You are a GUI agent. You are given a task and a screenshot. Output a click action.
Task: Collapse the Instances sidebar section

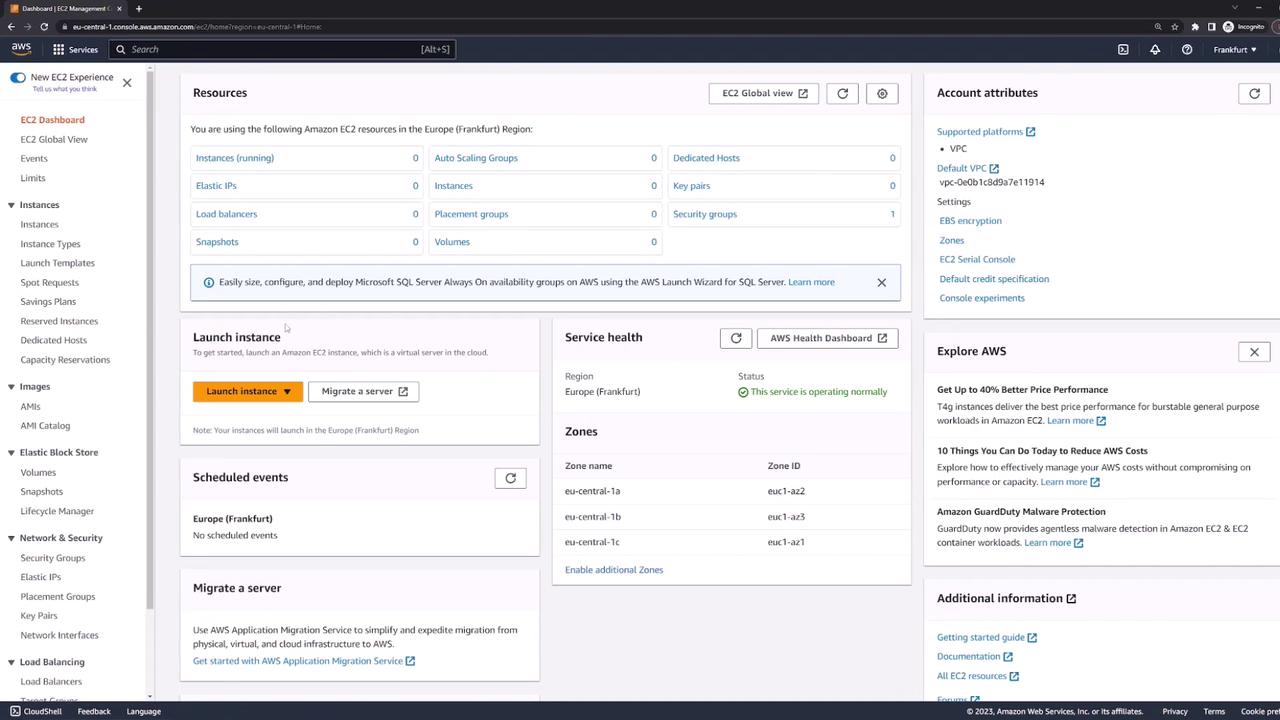click(11, 205)
